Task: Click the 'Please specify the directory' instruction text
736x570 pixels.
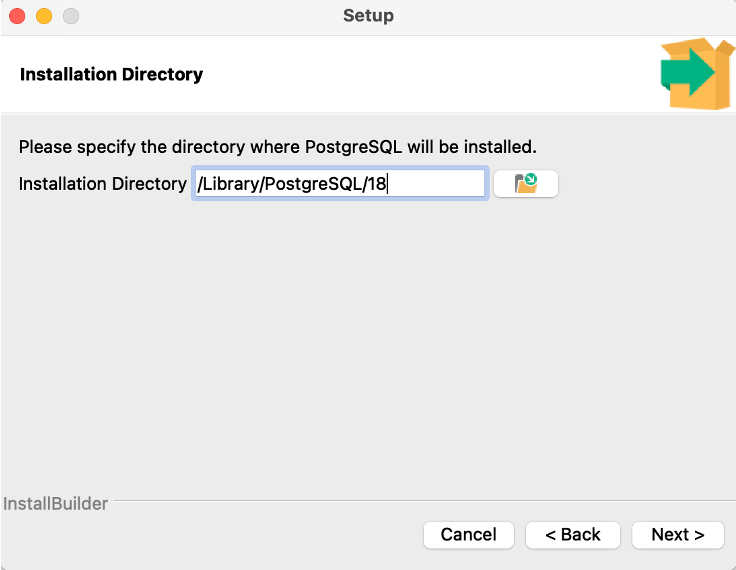Action: (277, 147)
